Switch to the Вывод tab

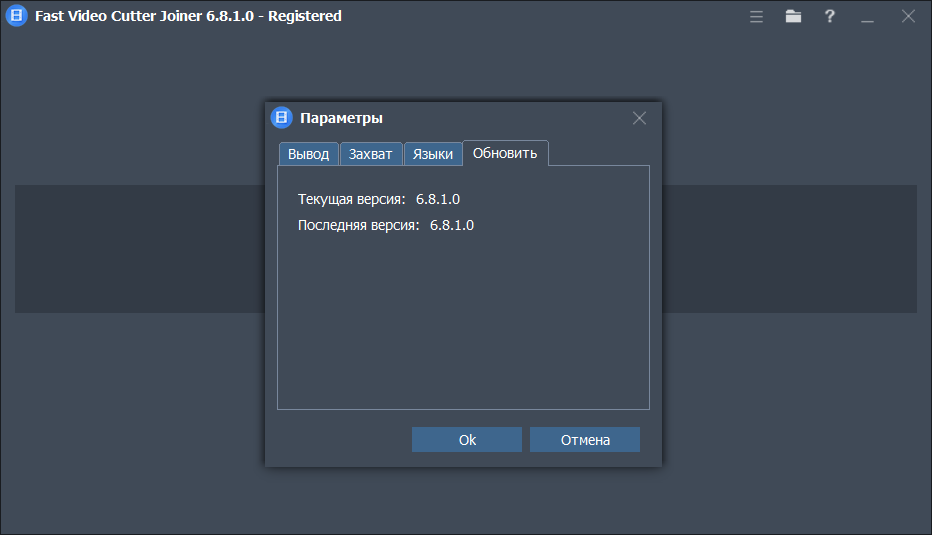(308, 154)
